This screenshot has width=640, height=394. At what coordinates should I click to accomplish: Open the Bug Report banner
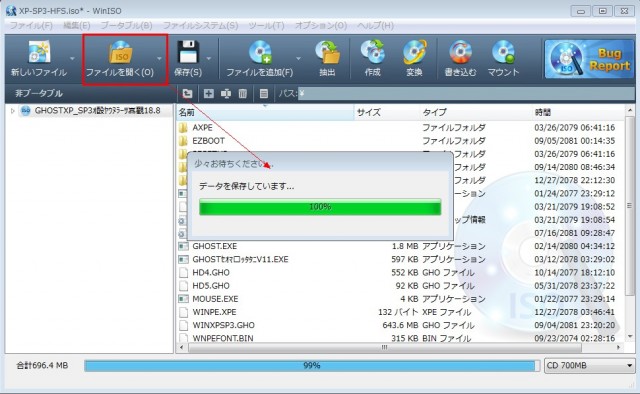coord(589,59)
